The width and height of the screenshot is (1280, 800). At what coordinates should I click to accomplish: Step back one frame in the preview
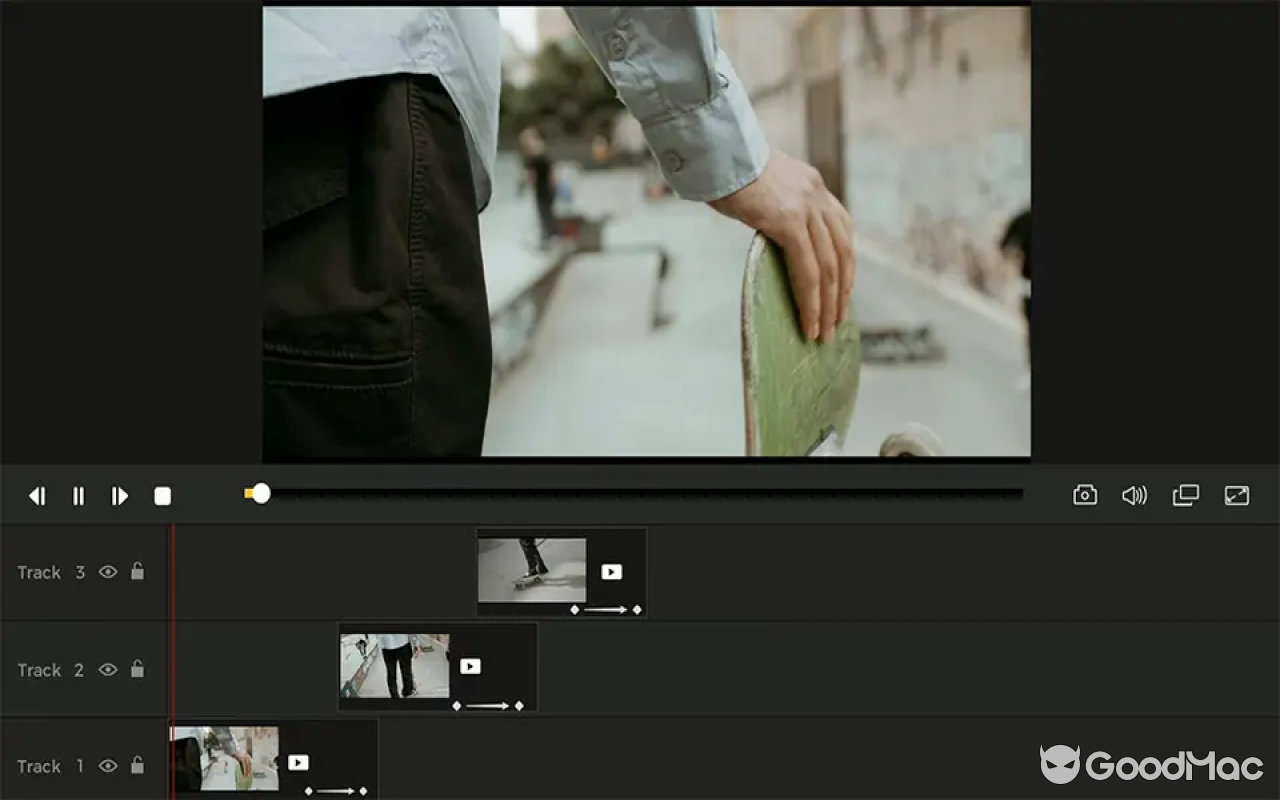(x=37, y=495)
